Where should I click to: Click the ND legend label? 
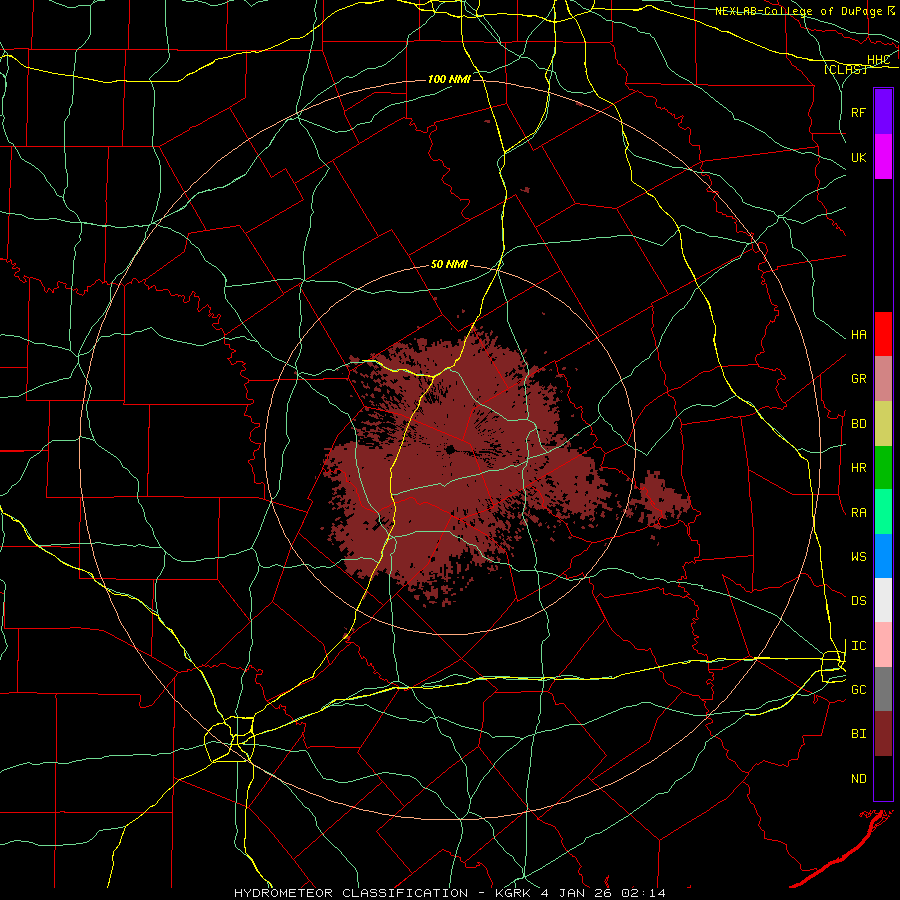point(858,779)
